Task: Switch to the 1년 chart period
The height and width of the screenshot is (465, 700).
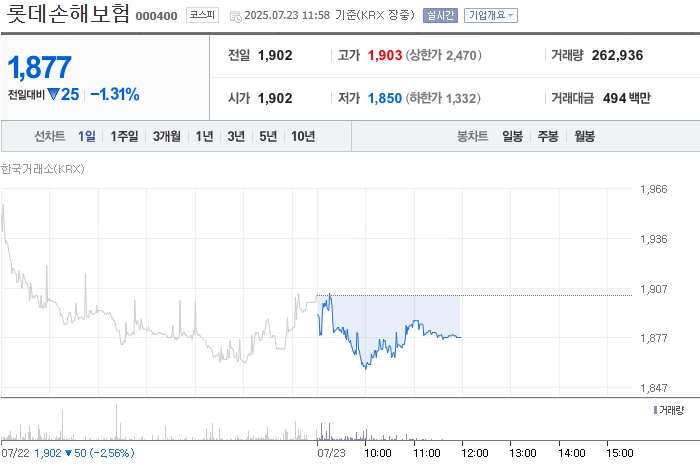Action: pos(204,136)
